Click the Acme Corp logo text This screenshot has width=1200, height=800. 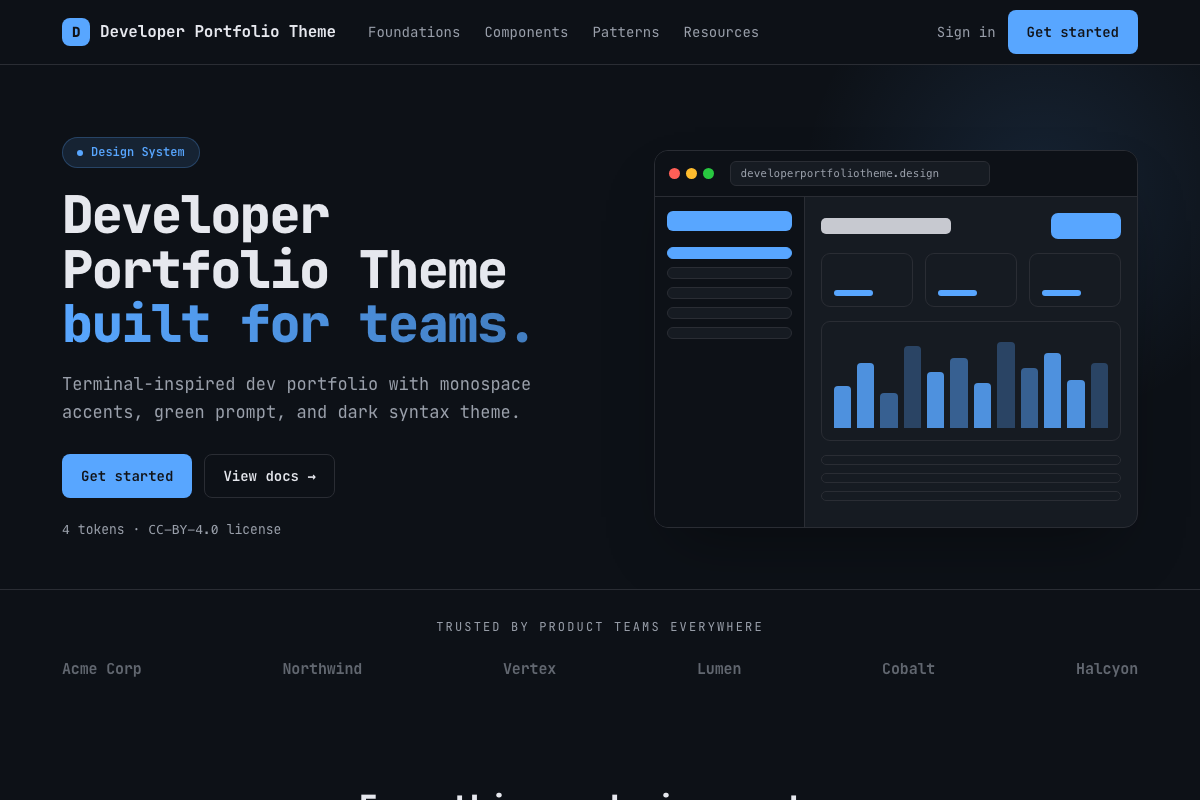coord(102,669)
